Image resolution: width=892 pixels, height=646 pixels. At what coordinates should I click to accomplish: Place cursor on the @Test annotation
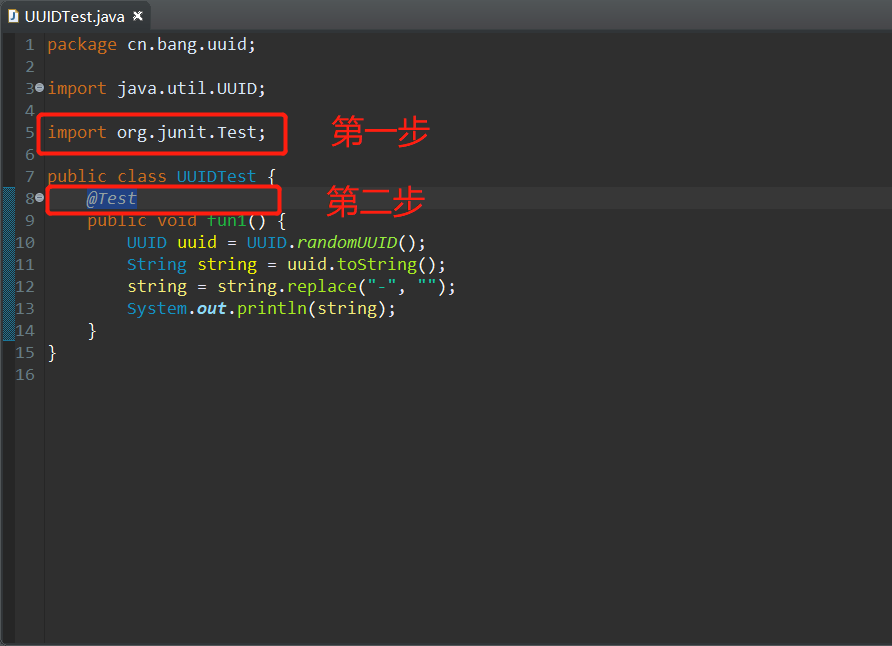pyautogui.click(x=111, y=198)
